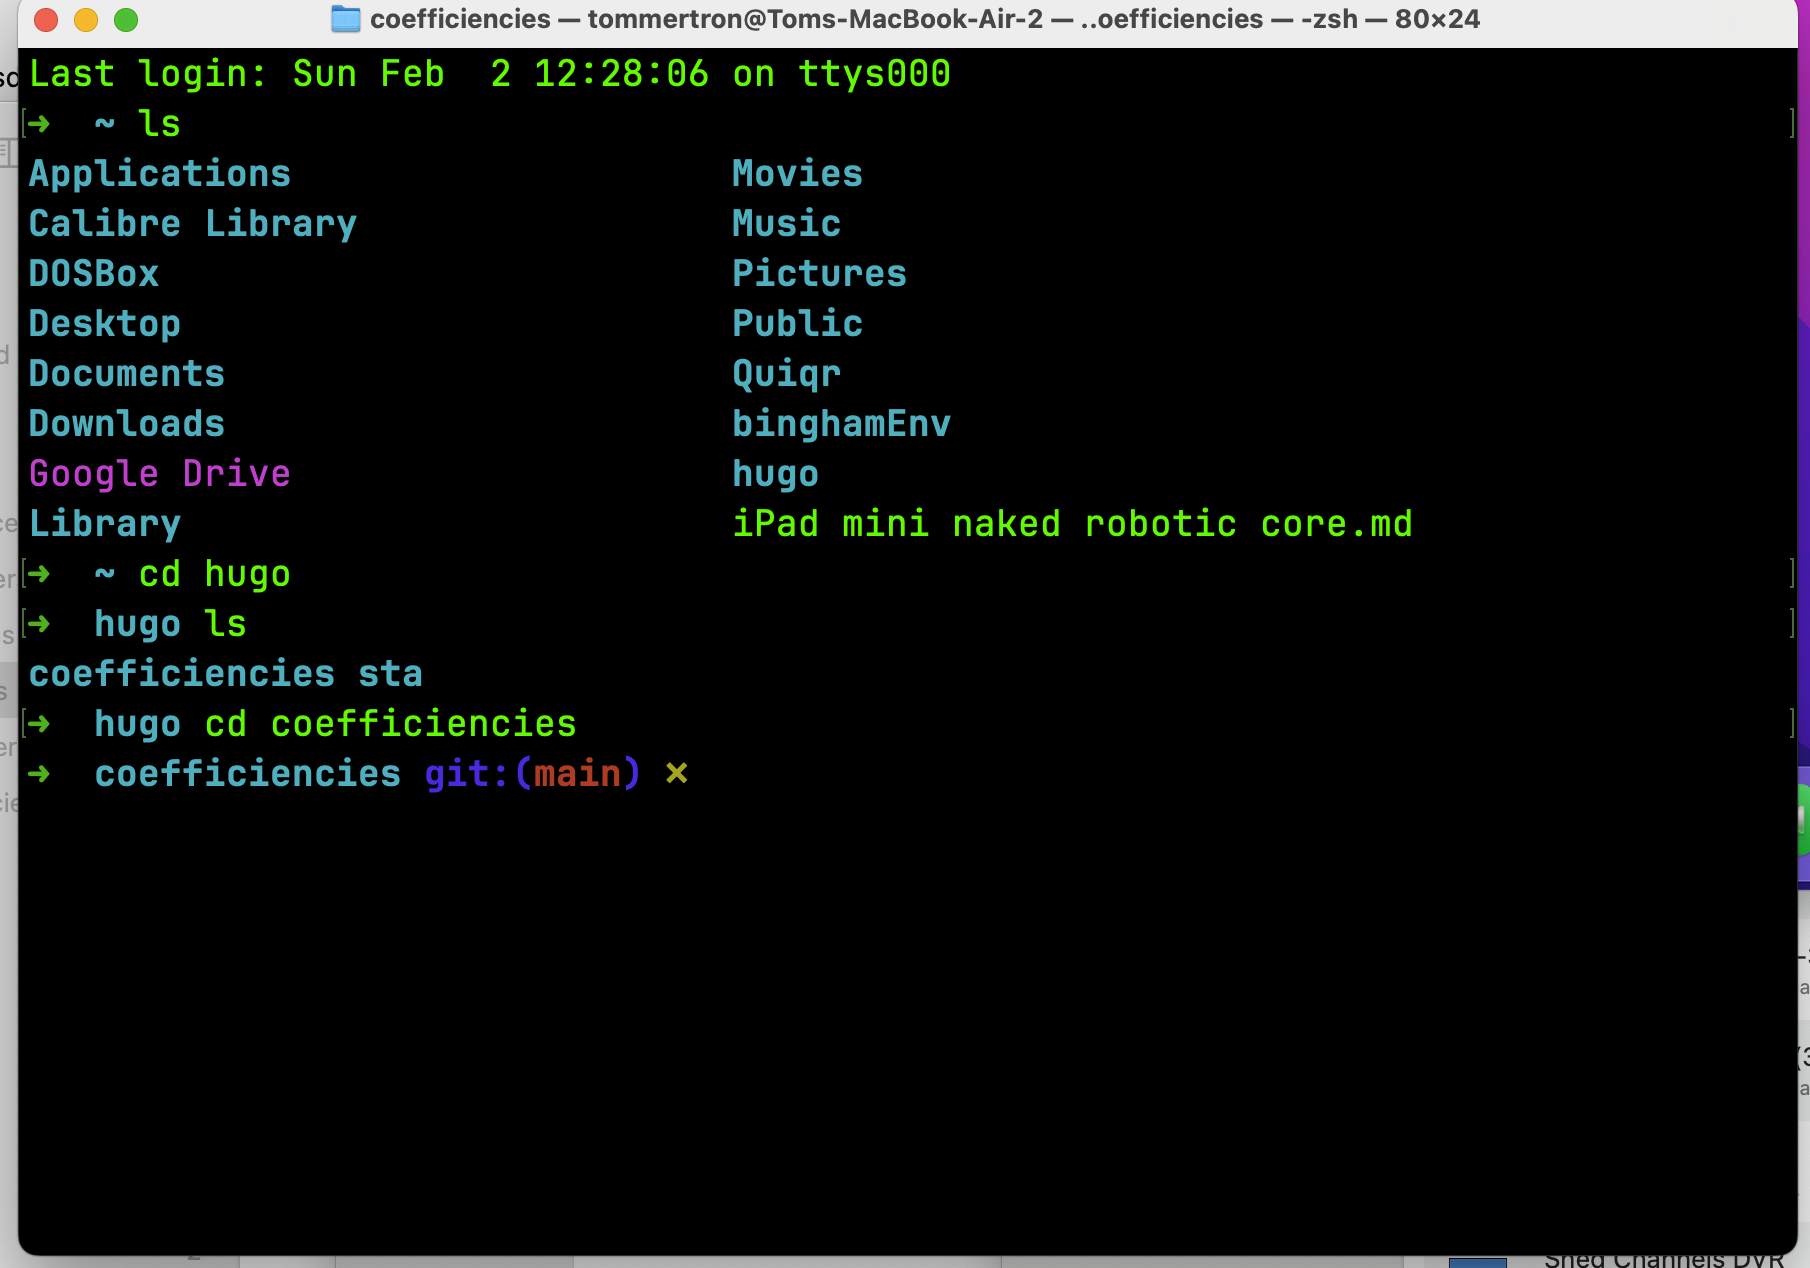This screenshot has height=1268, width=1810.
Task: Click the arrow prompt beside 'hugo ls'
Action: (x=40, y=623)
